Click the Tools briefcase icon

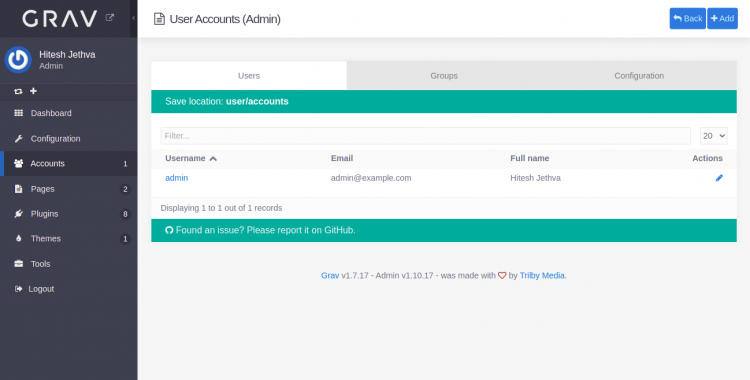pos(19,264)
